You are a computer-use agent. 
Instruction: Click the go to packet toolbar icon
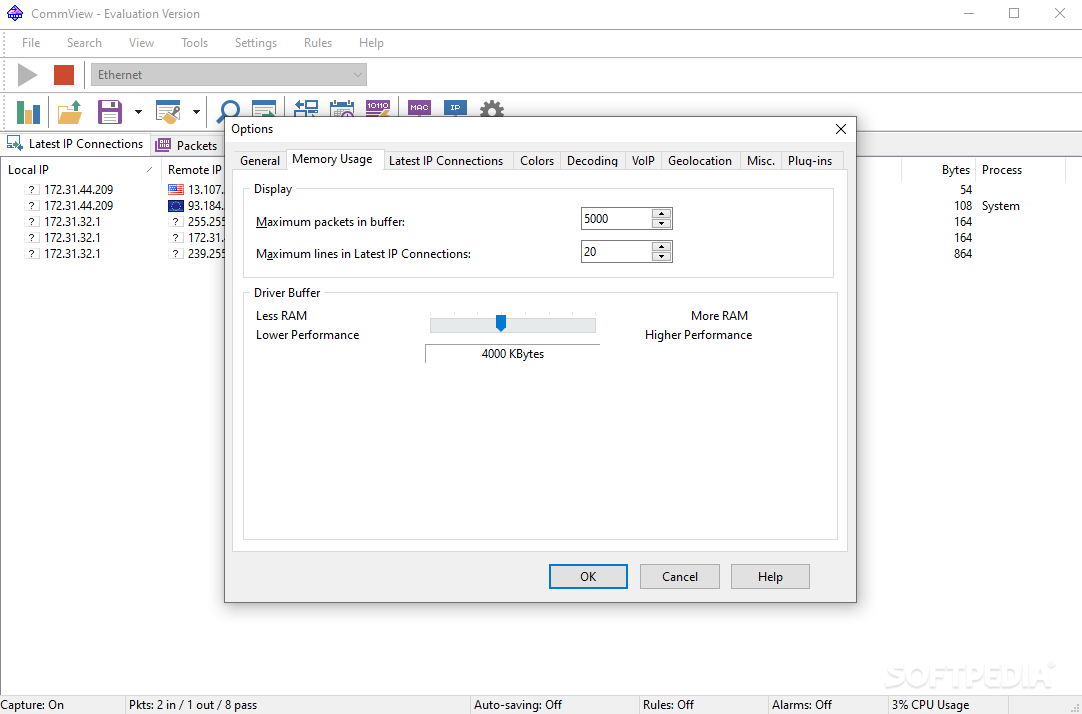tap(264, 109)
